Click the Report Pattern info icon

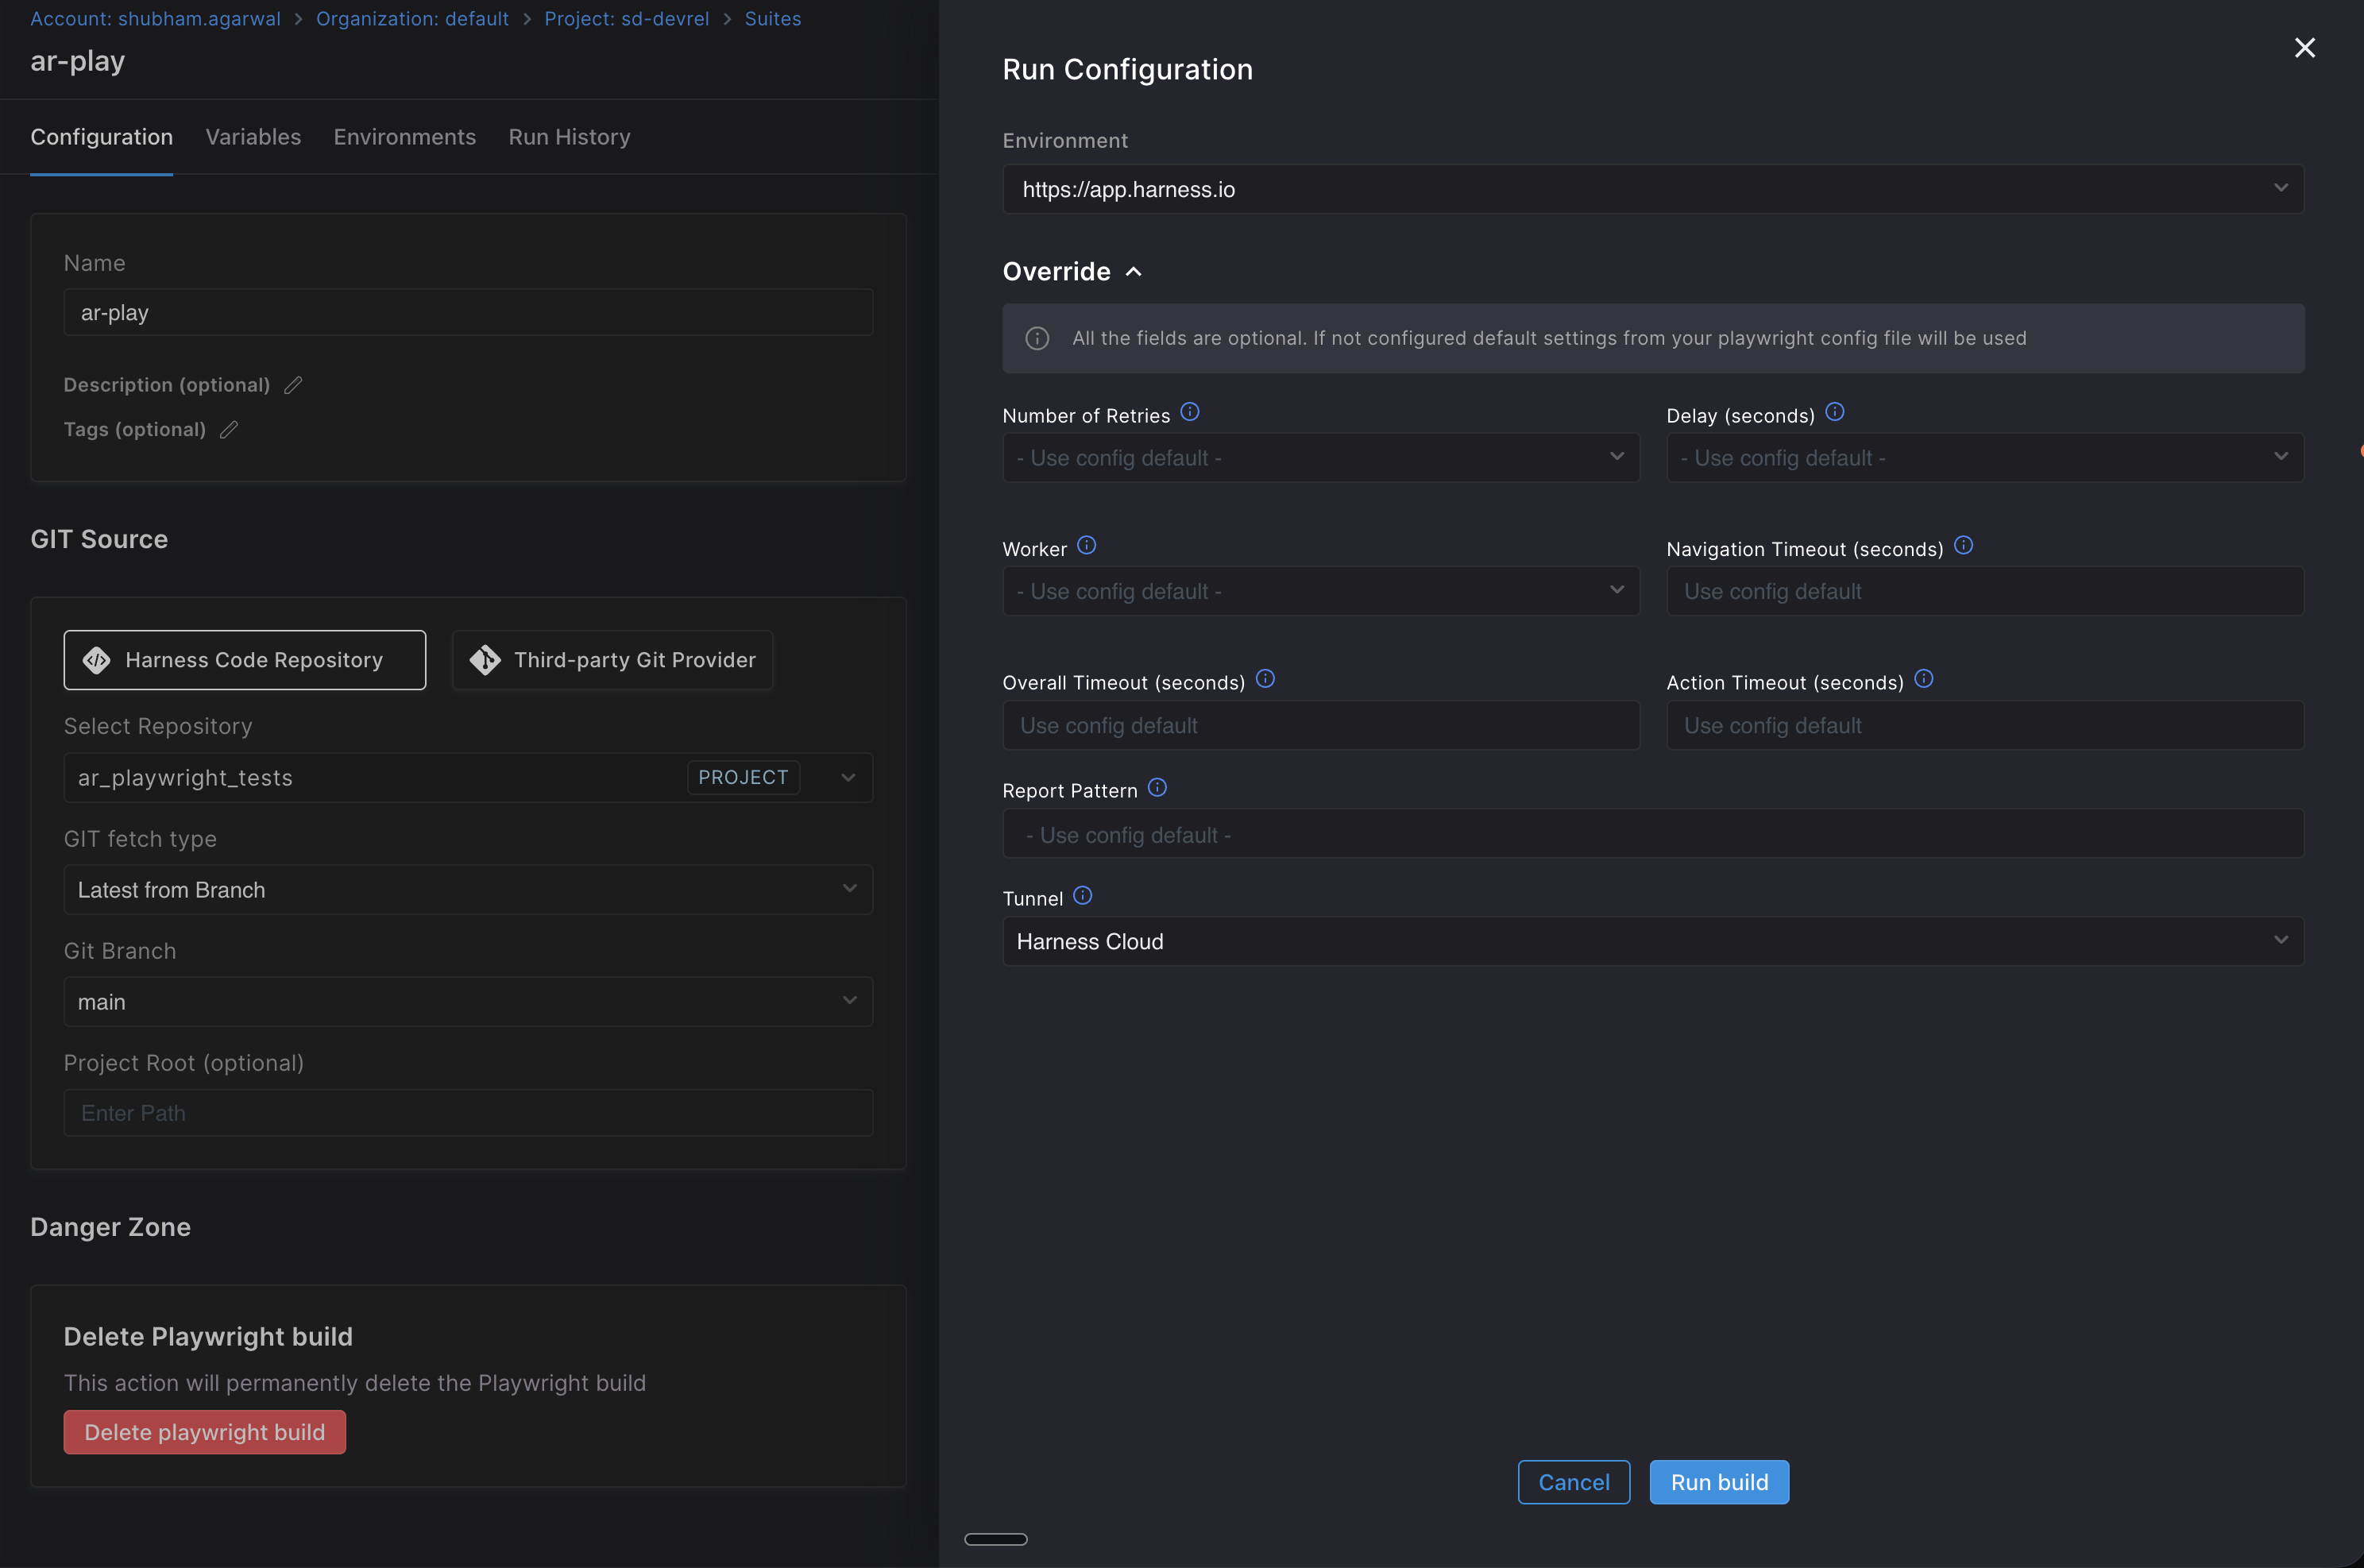[x=1157, y=788]
